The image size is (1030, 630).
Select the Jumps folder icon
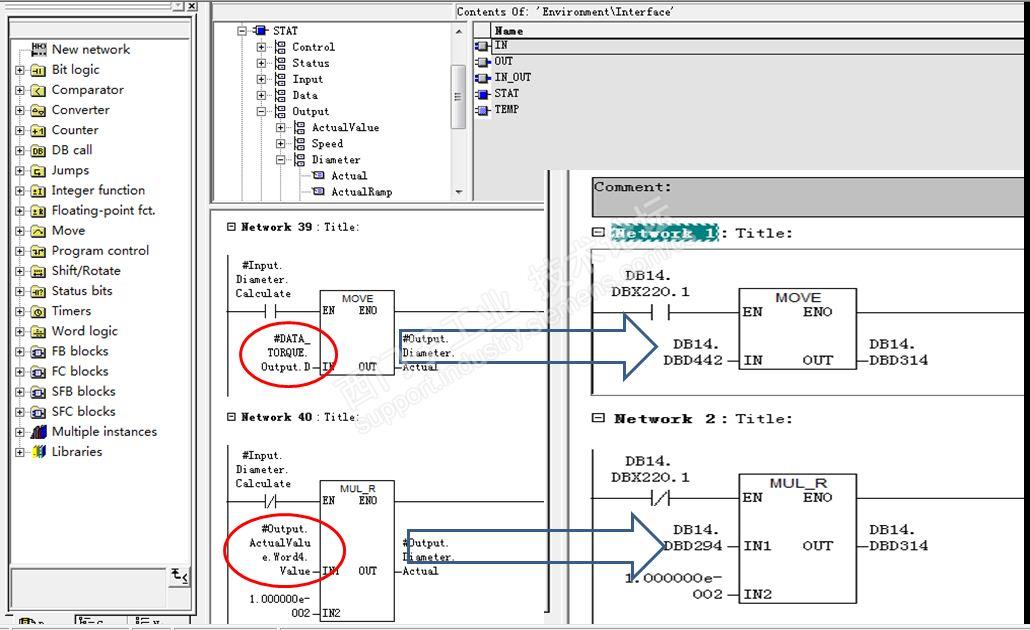[38, 171]
